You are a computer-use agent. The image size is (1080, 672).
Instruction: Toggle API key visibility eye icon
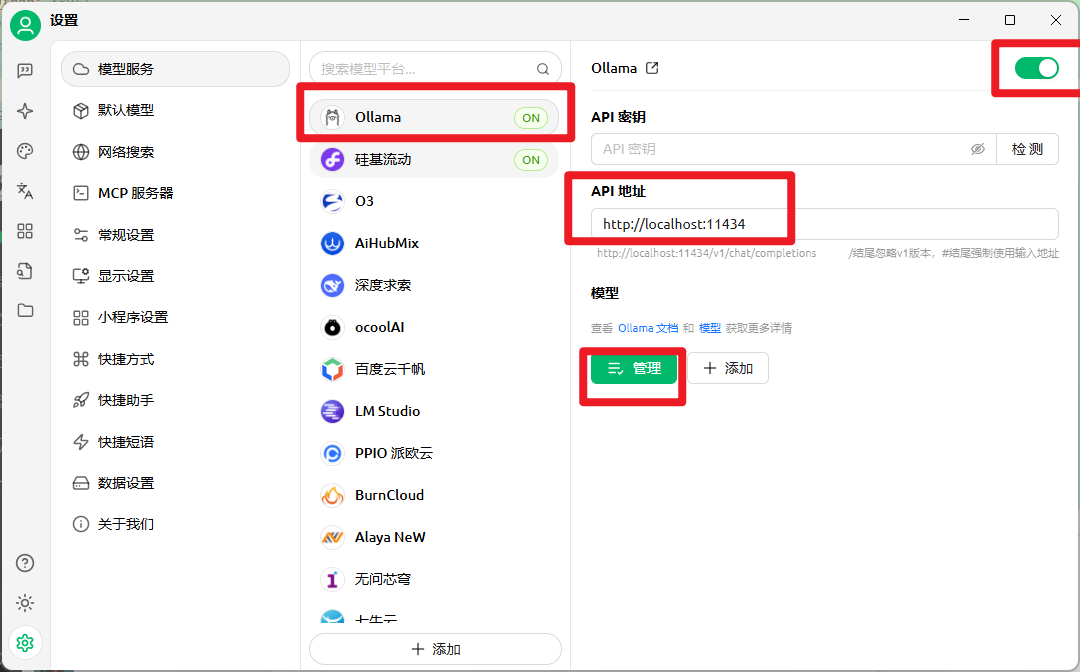point(977,149)
